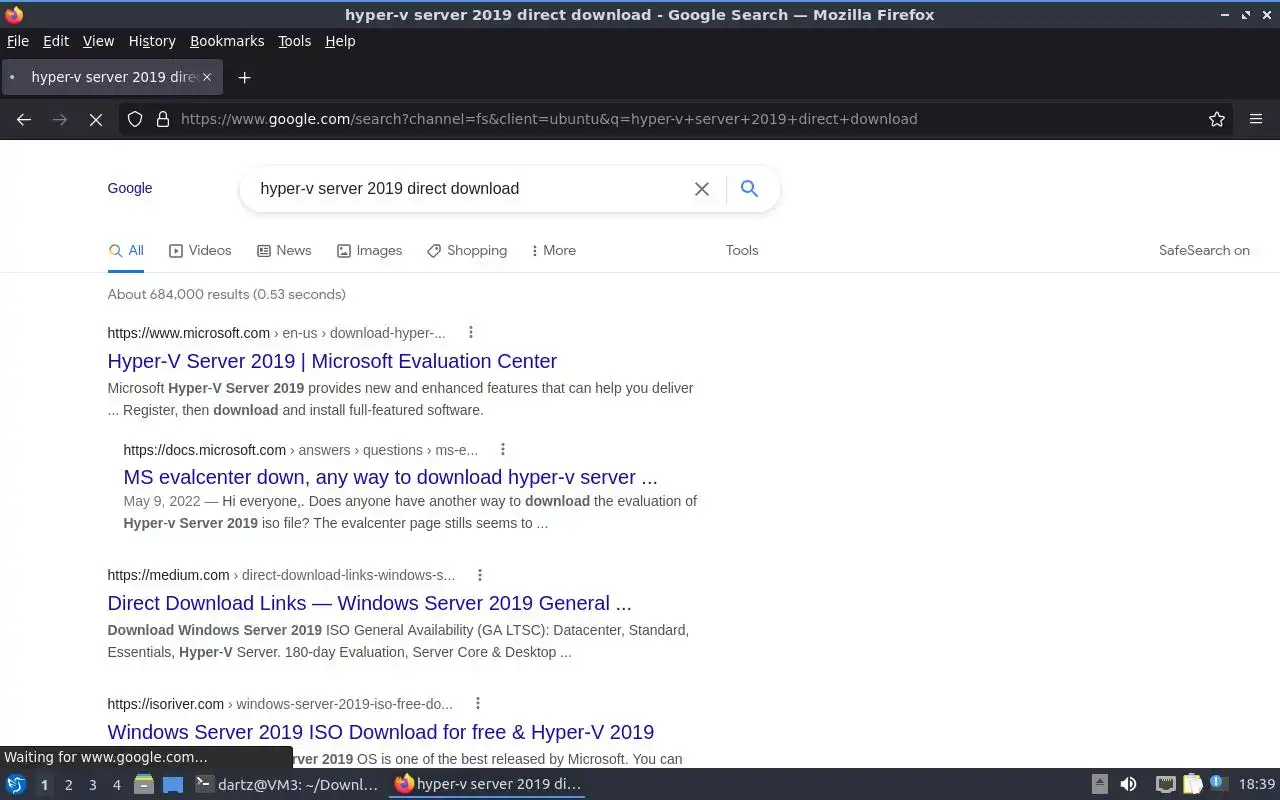Switch to workspace 3
This screenshot has width=1280, height=800.
pos(93,785)
